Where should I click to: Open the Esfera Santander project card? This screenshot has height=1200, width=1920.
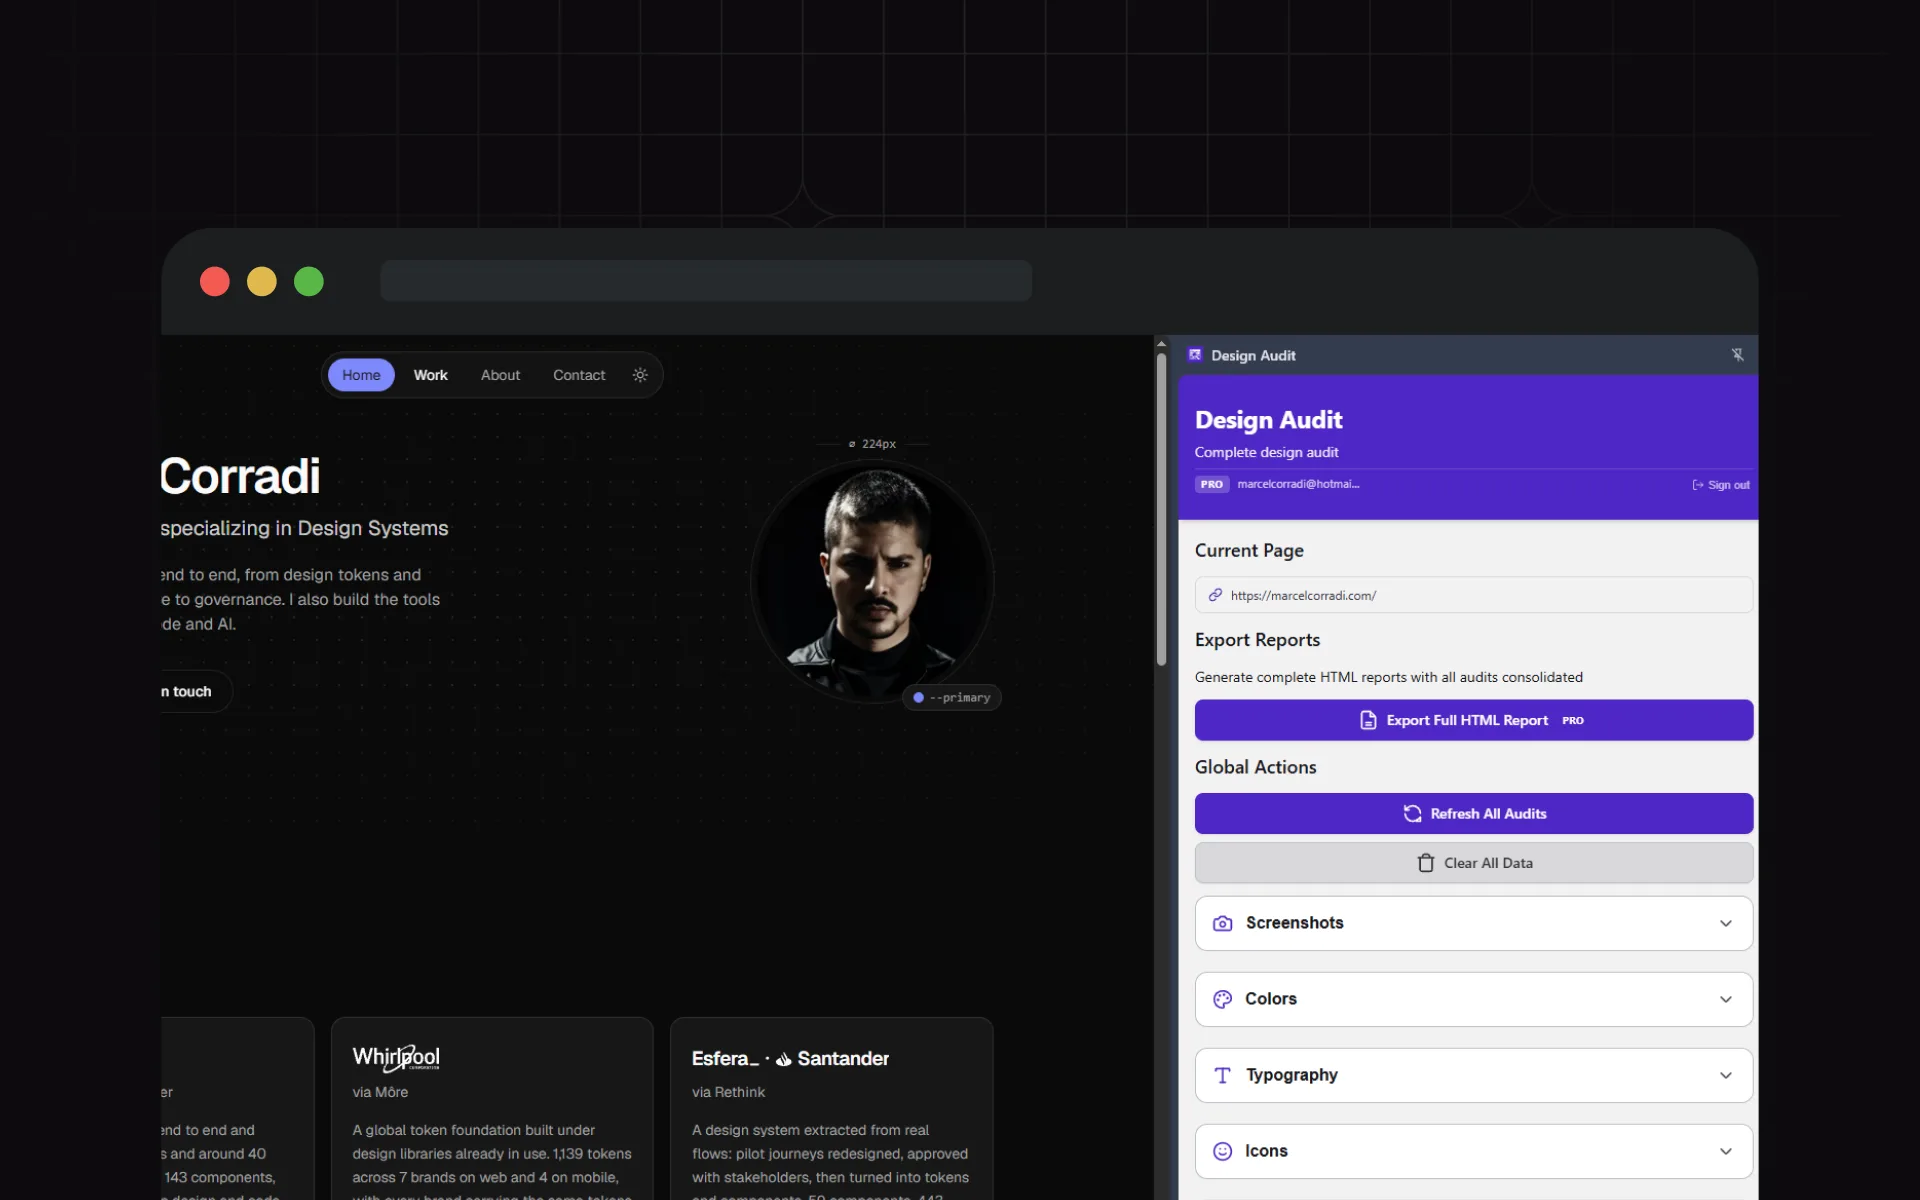[831, 1109]
